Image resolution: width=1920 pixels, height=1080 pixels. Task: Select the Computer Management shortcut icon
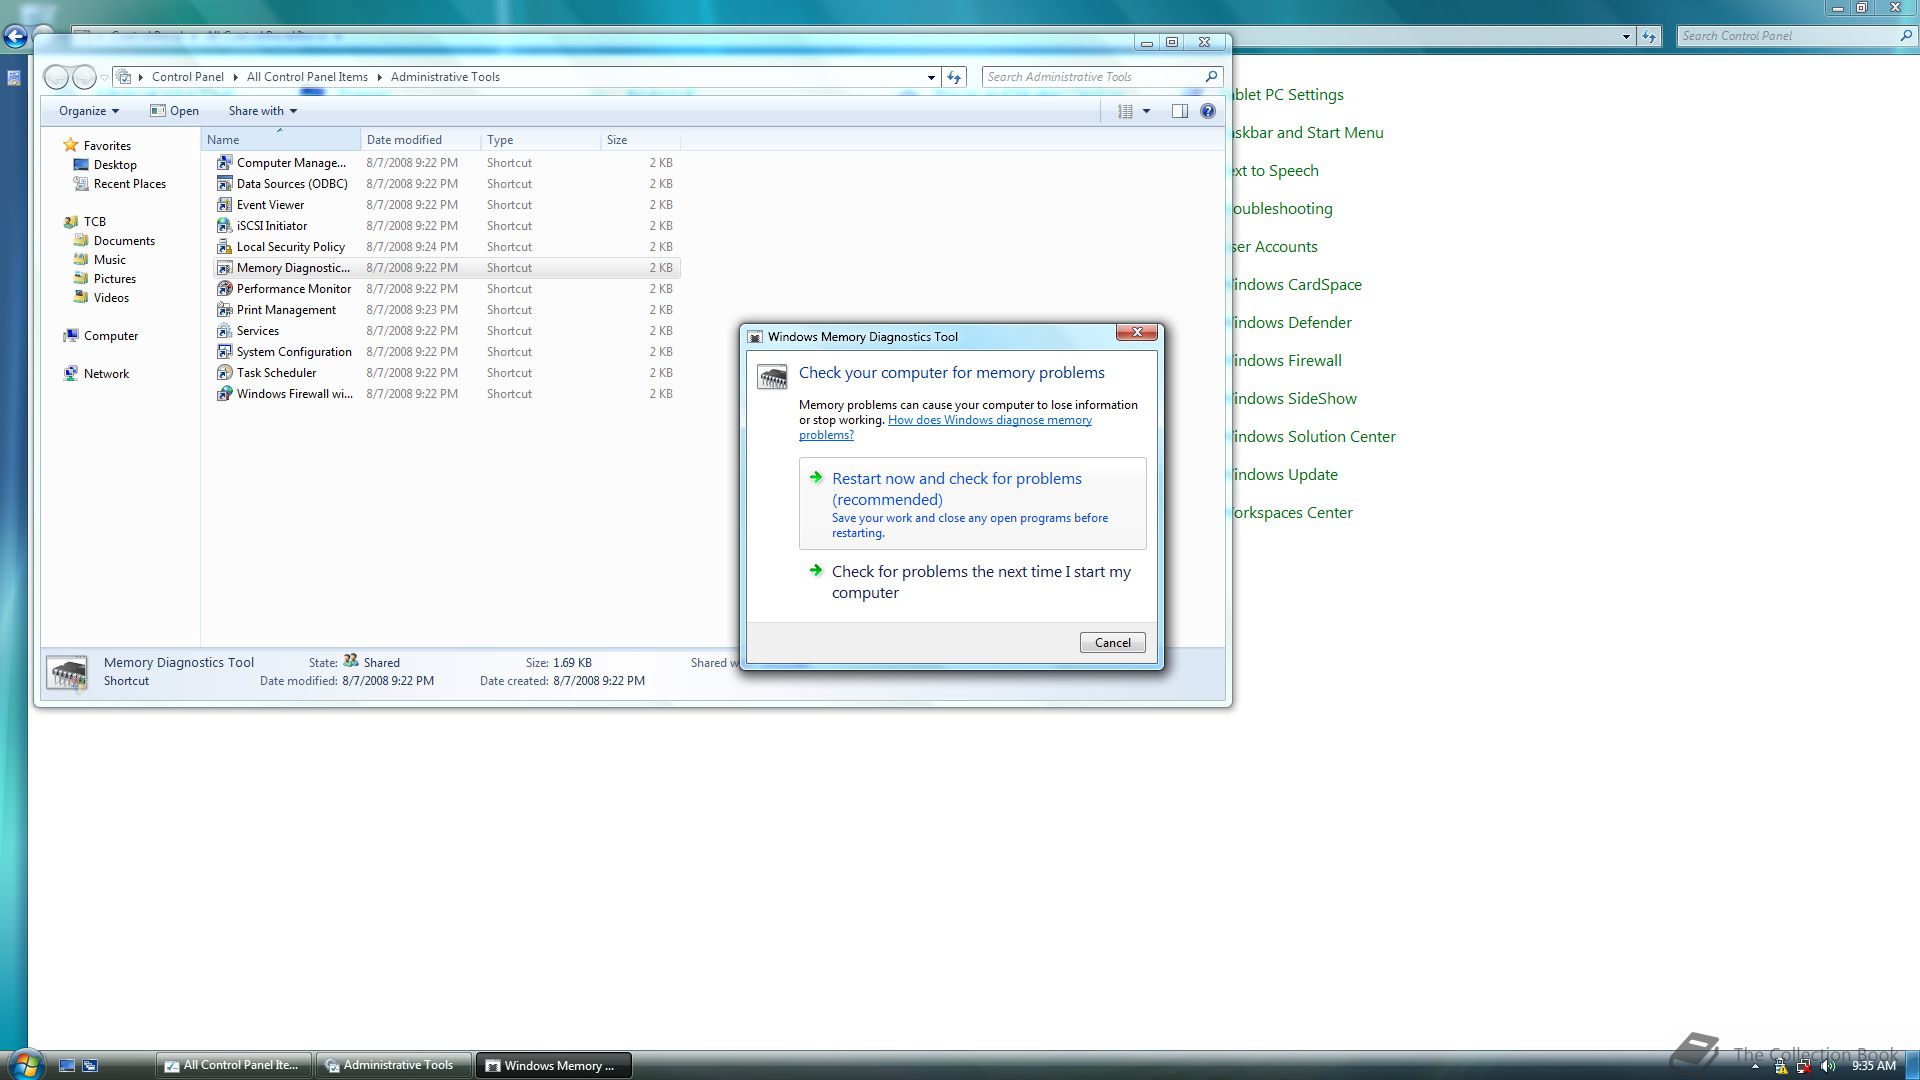(225, 162)
